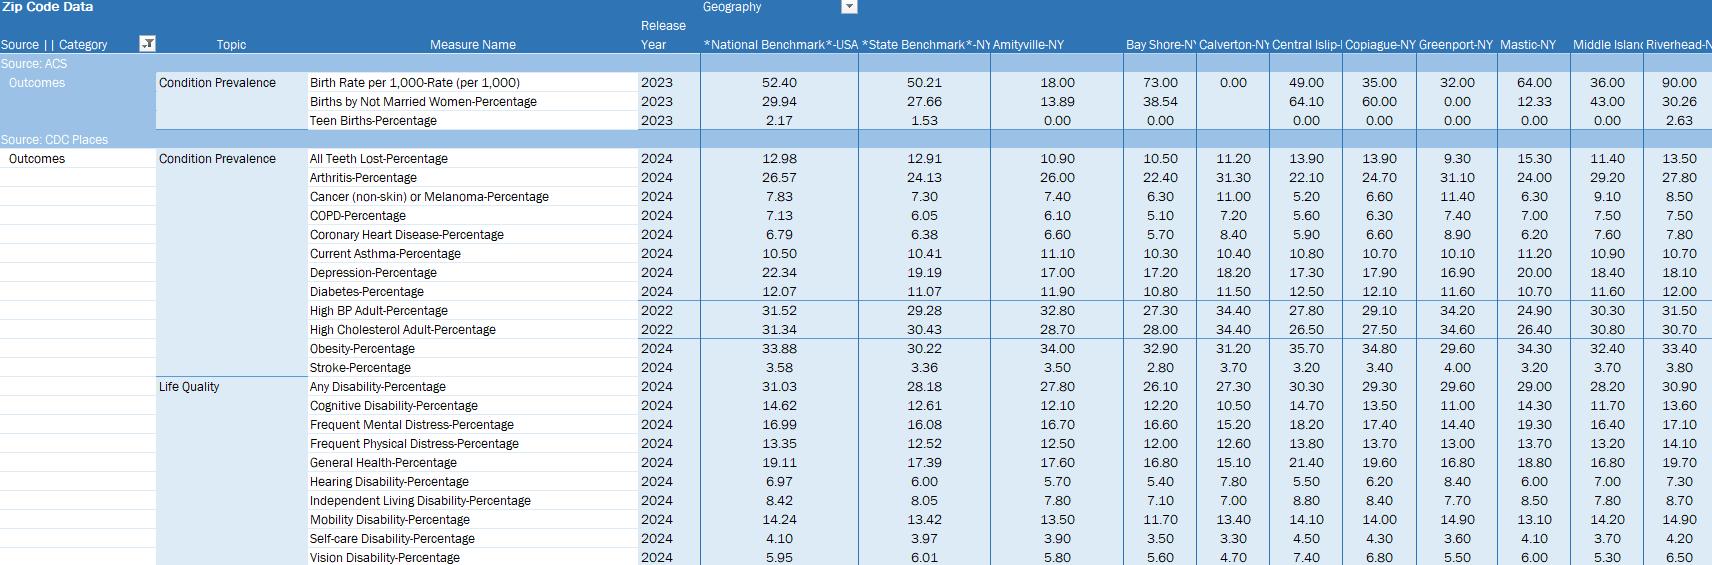The height and width of the screenshot is (565, 1712).
Task: Select release year 2023 for Teen Births
Action: [657, 121]
